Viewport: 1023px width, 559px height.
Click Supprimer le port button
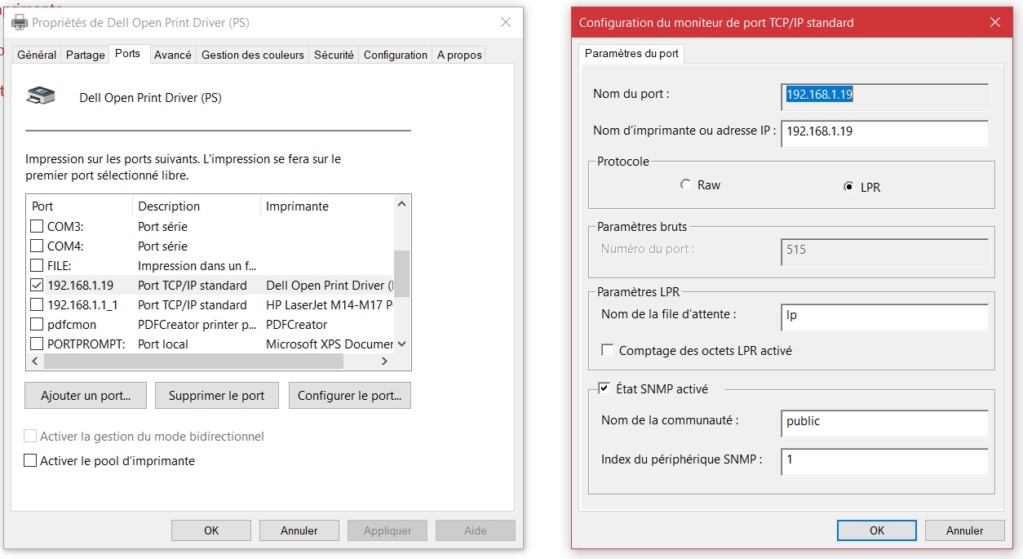[x=217, y=395]
